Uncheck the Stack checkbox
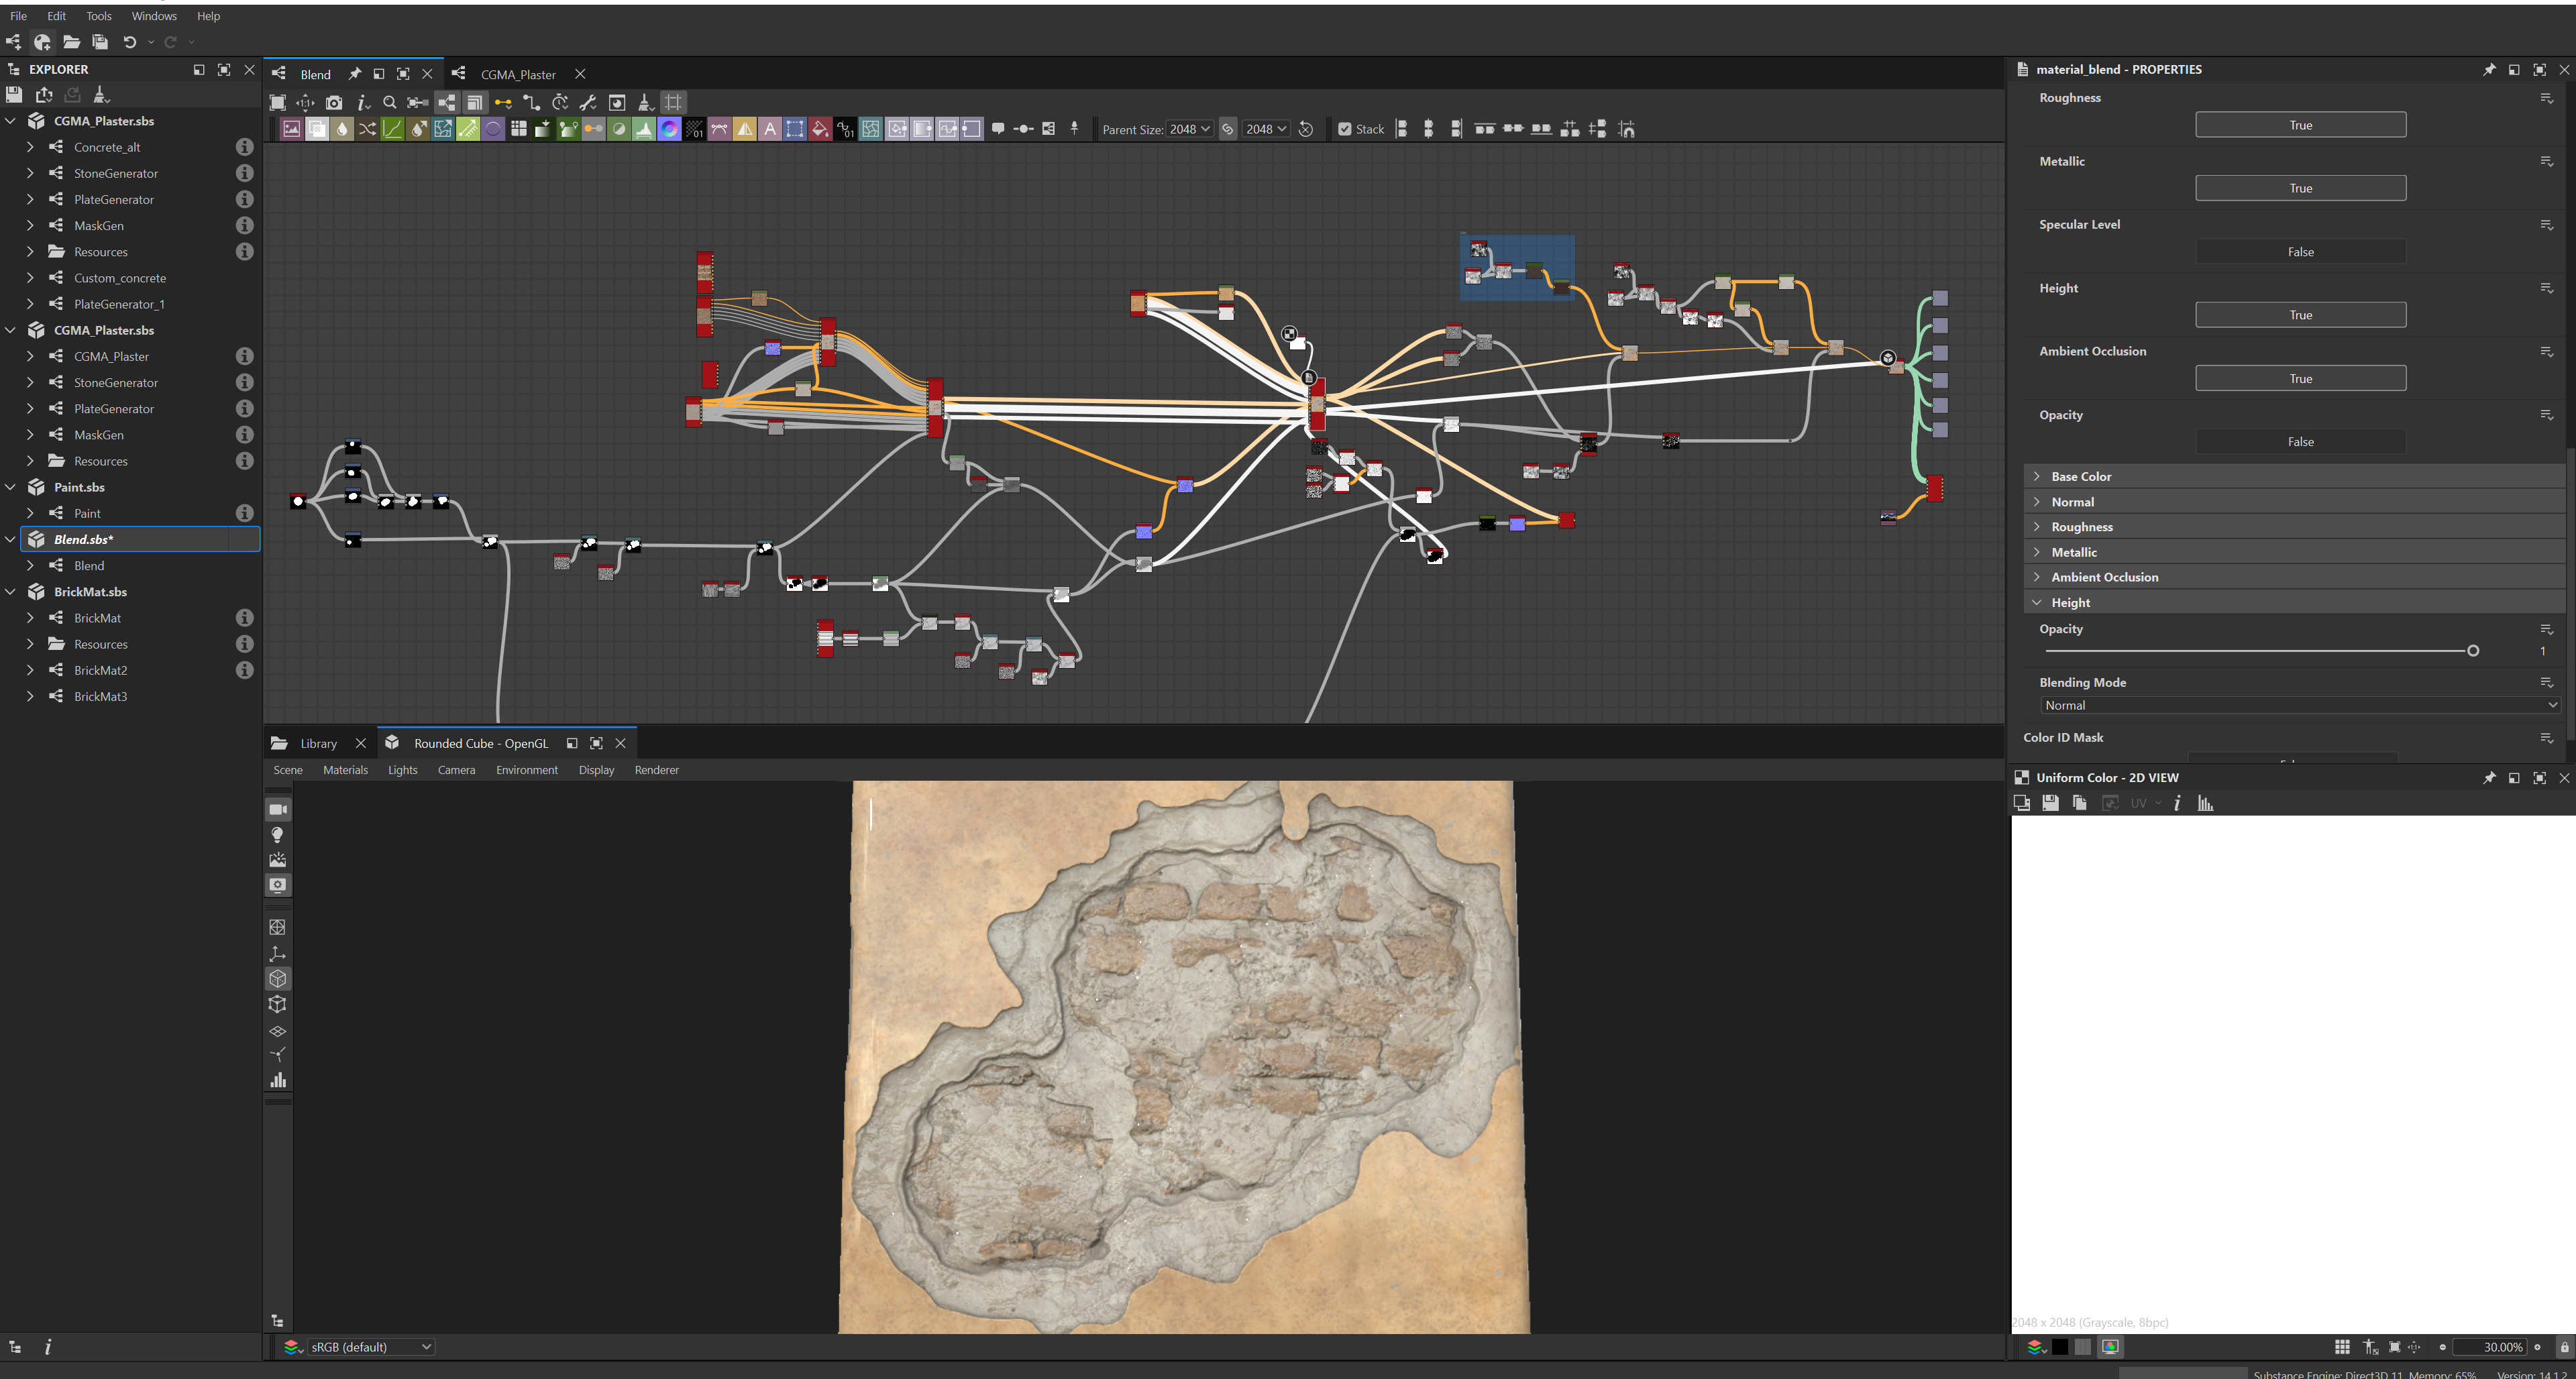This screenshot has width=2576, height=1379. [1345, 129]
